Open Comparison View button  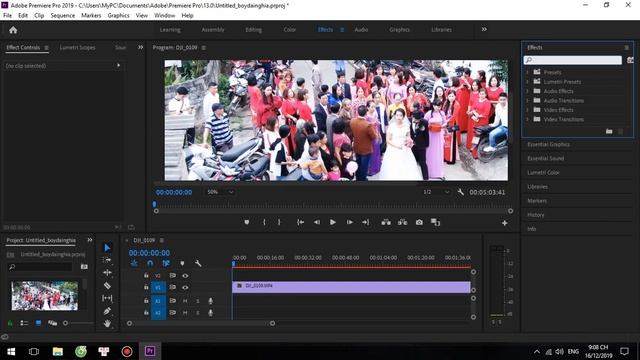(x=436, y=222)
